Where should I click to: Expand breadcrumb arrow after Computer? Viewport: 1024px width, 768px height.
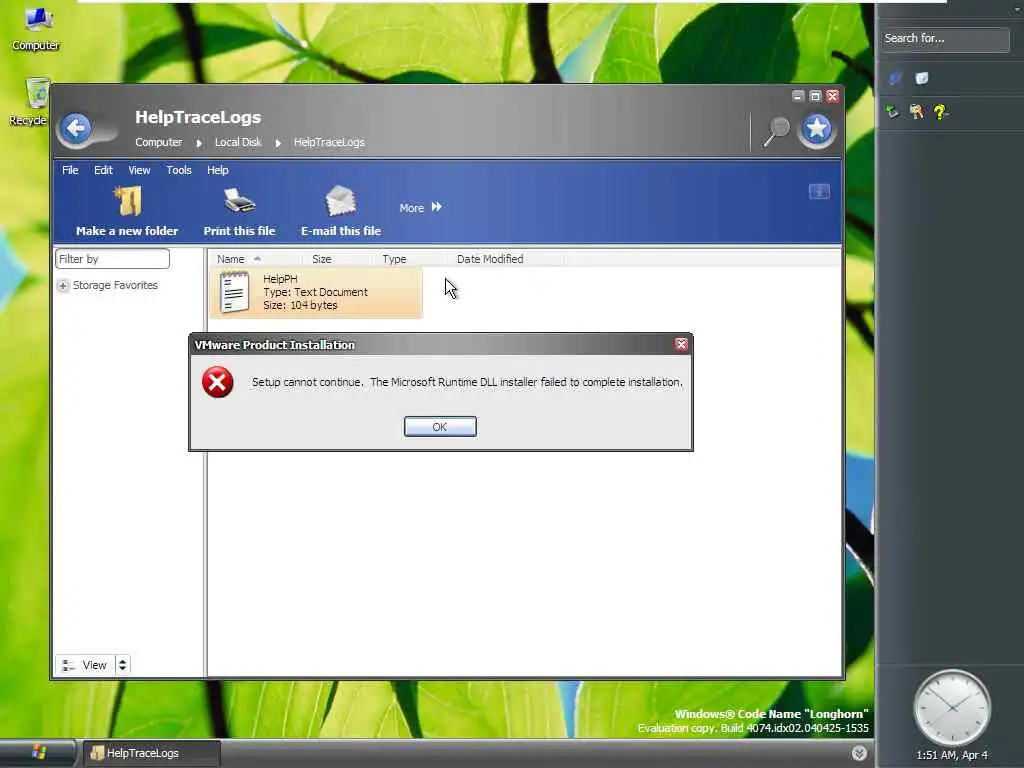199,142
